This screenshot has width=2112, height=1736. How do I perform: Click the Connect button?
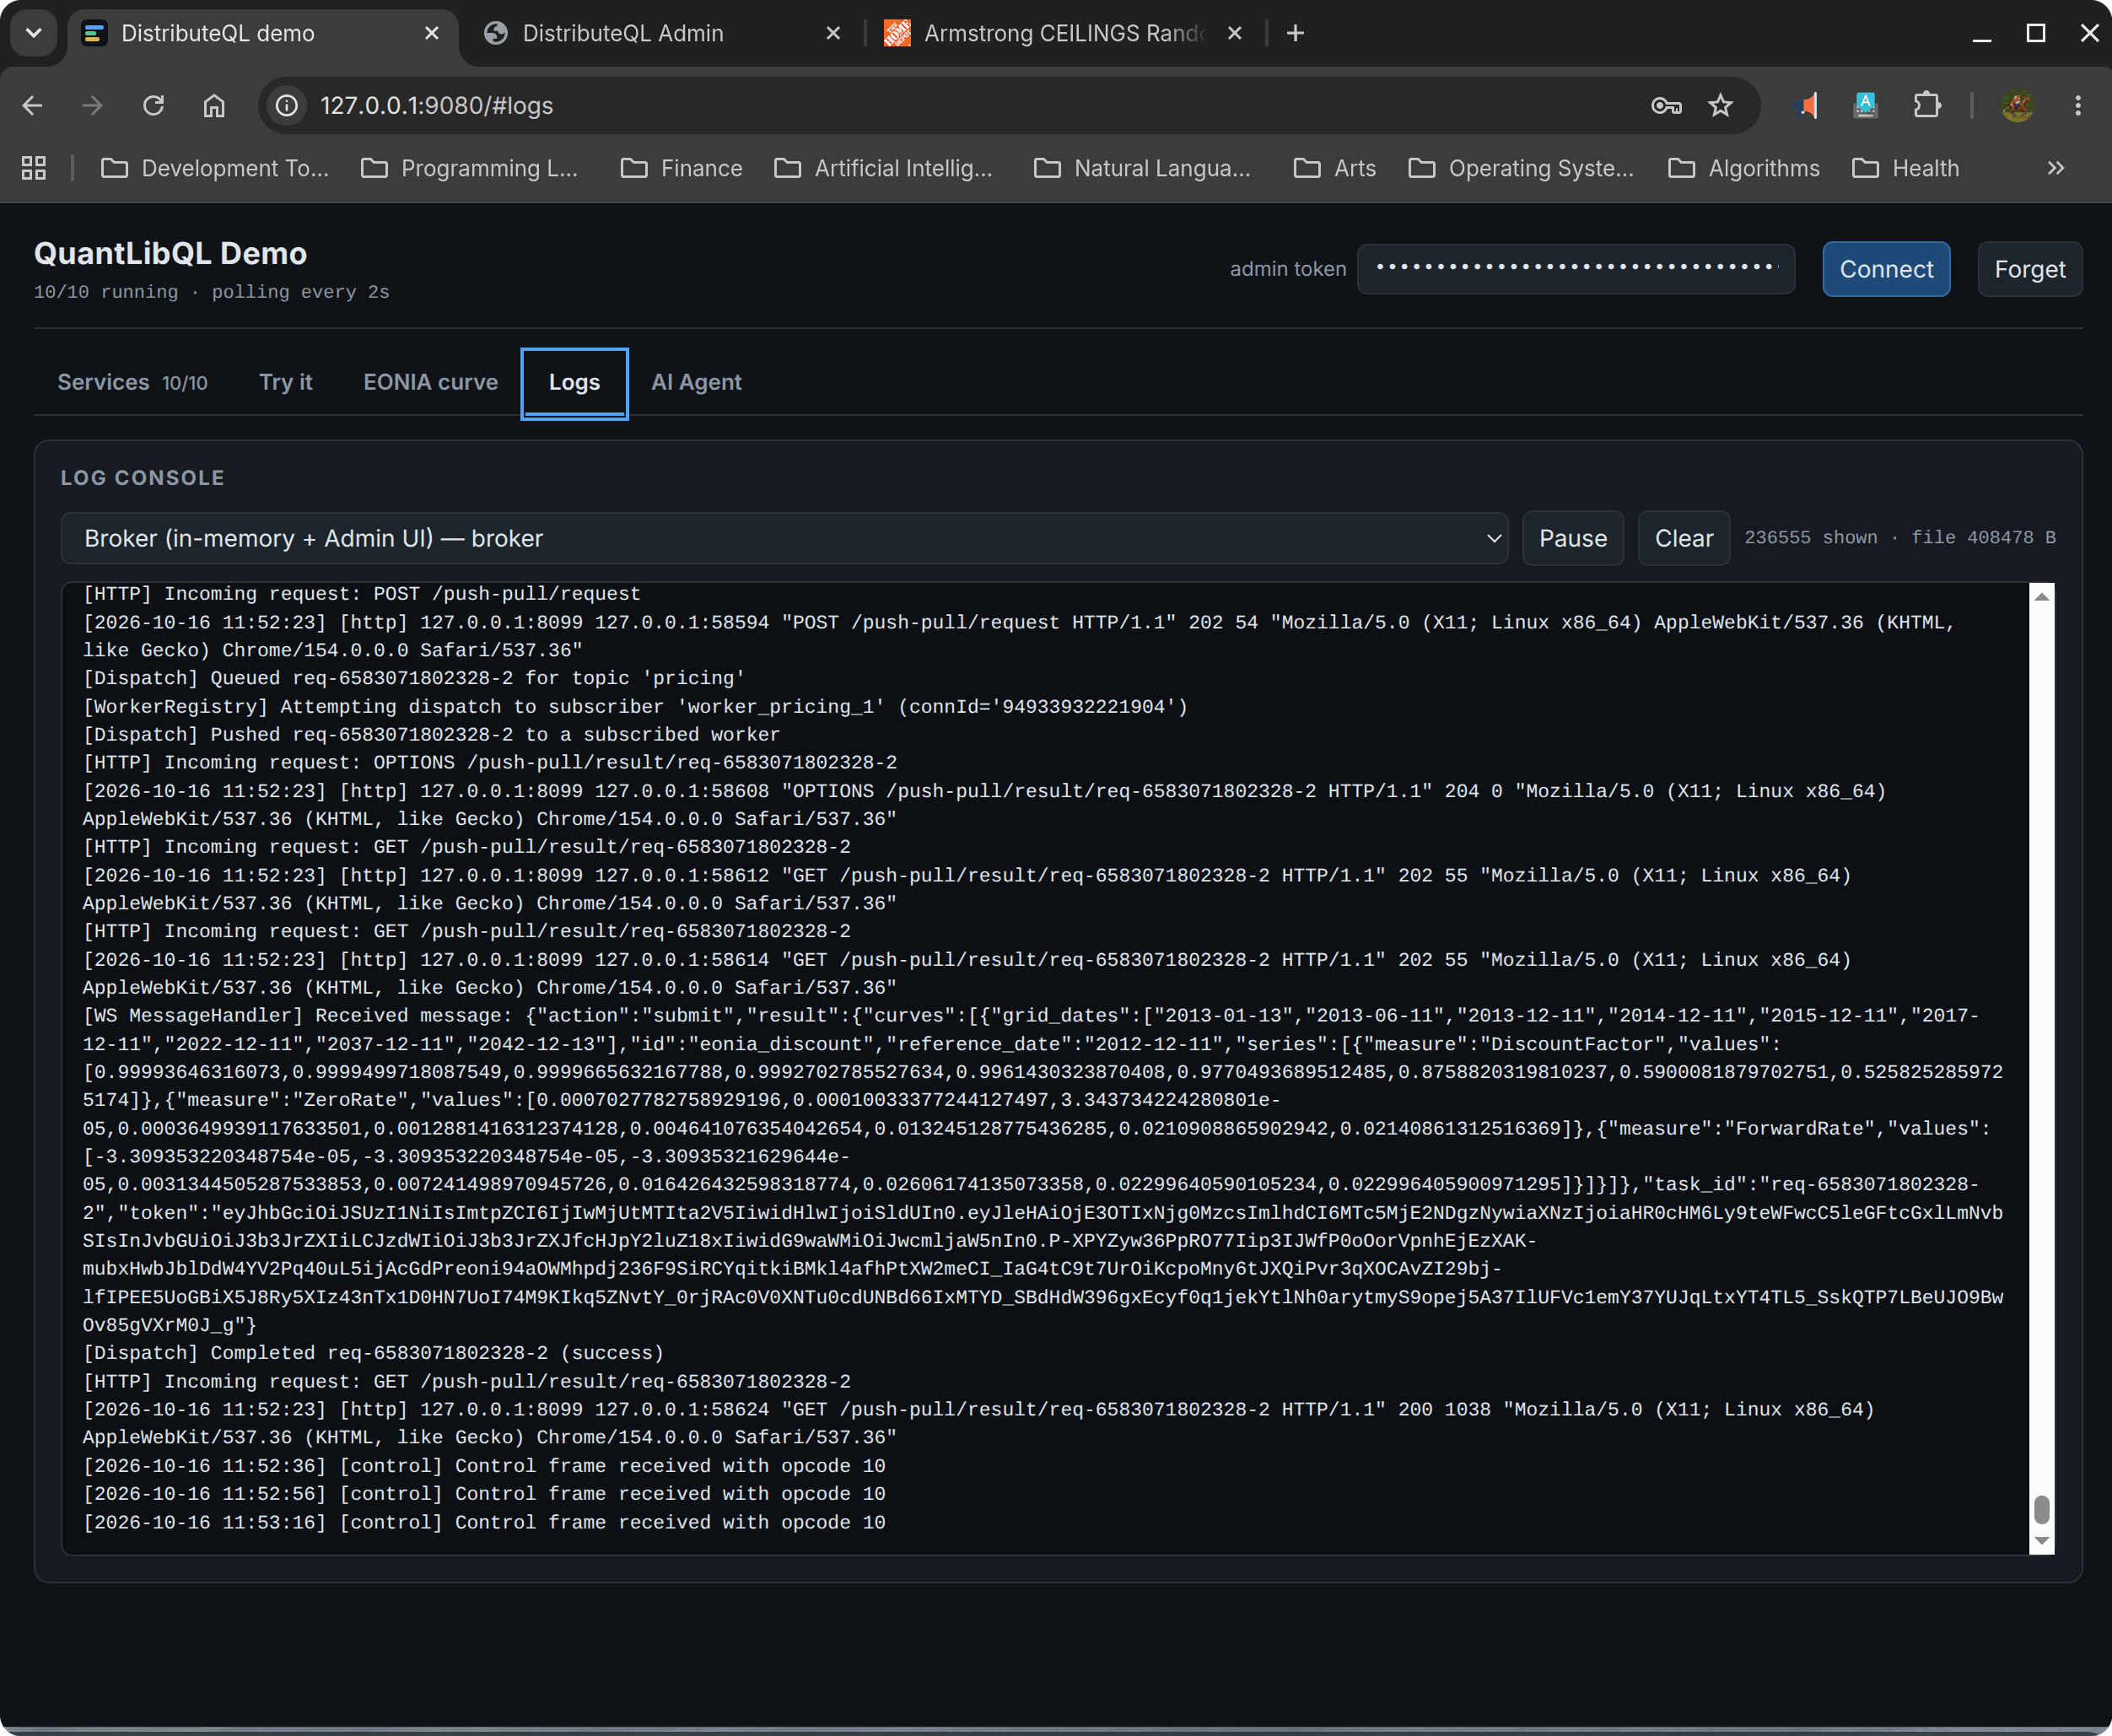coord(1886,269)
